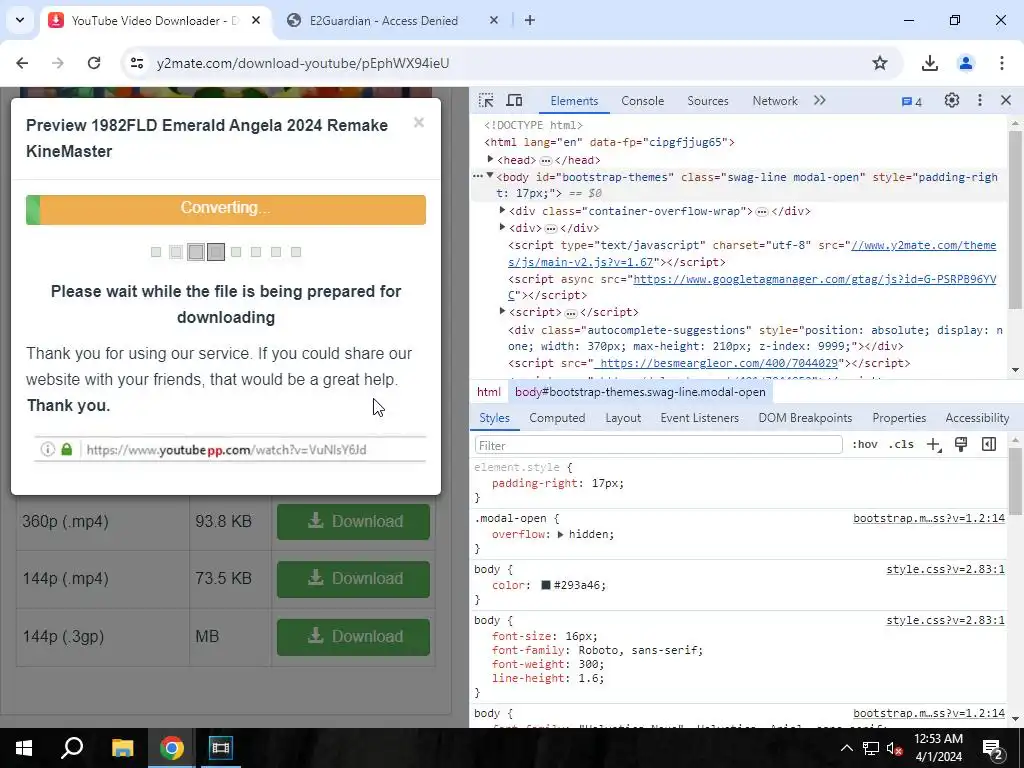1024x768 pixels.
Task: Open the Accessibility sub-tab
Action: 977,418
